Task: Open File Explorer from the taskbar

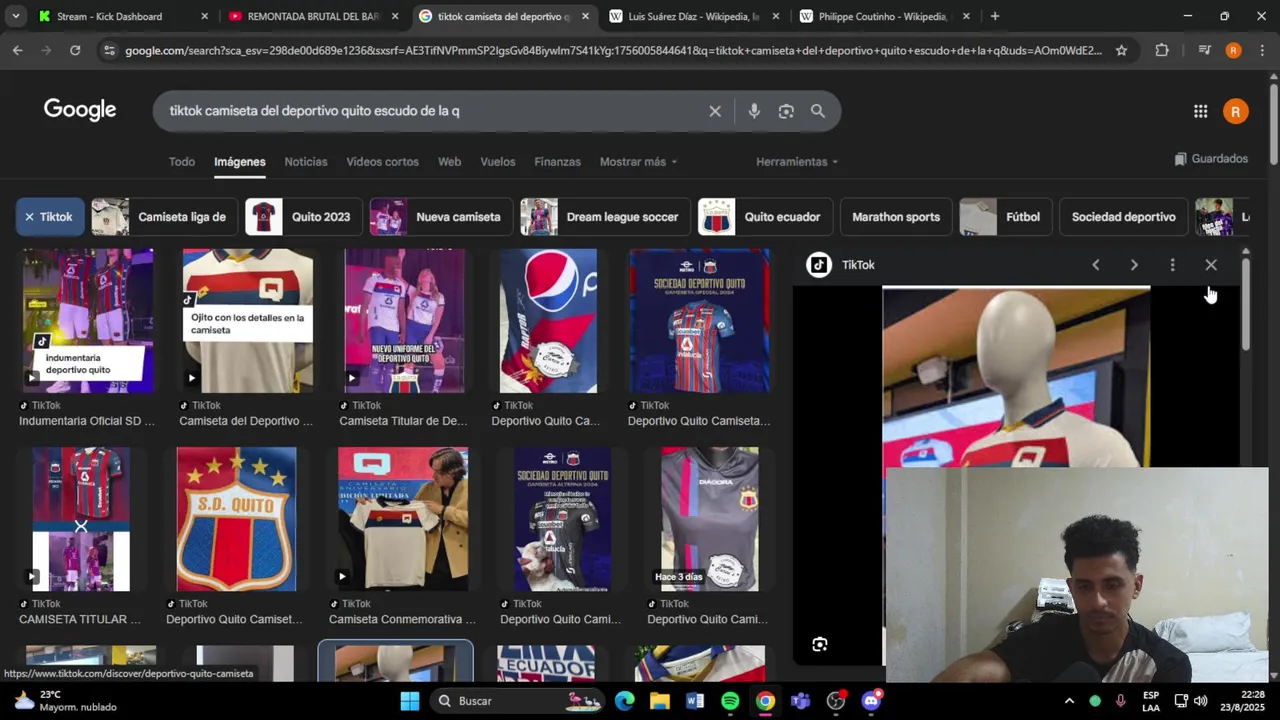Action: (x=660, y=701)
